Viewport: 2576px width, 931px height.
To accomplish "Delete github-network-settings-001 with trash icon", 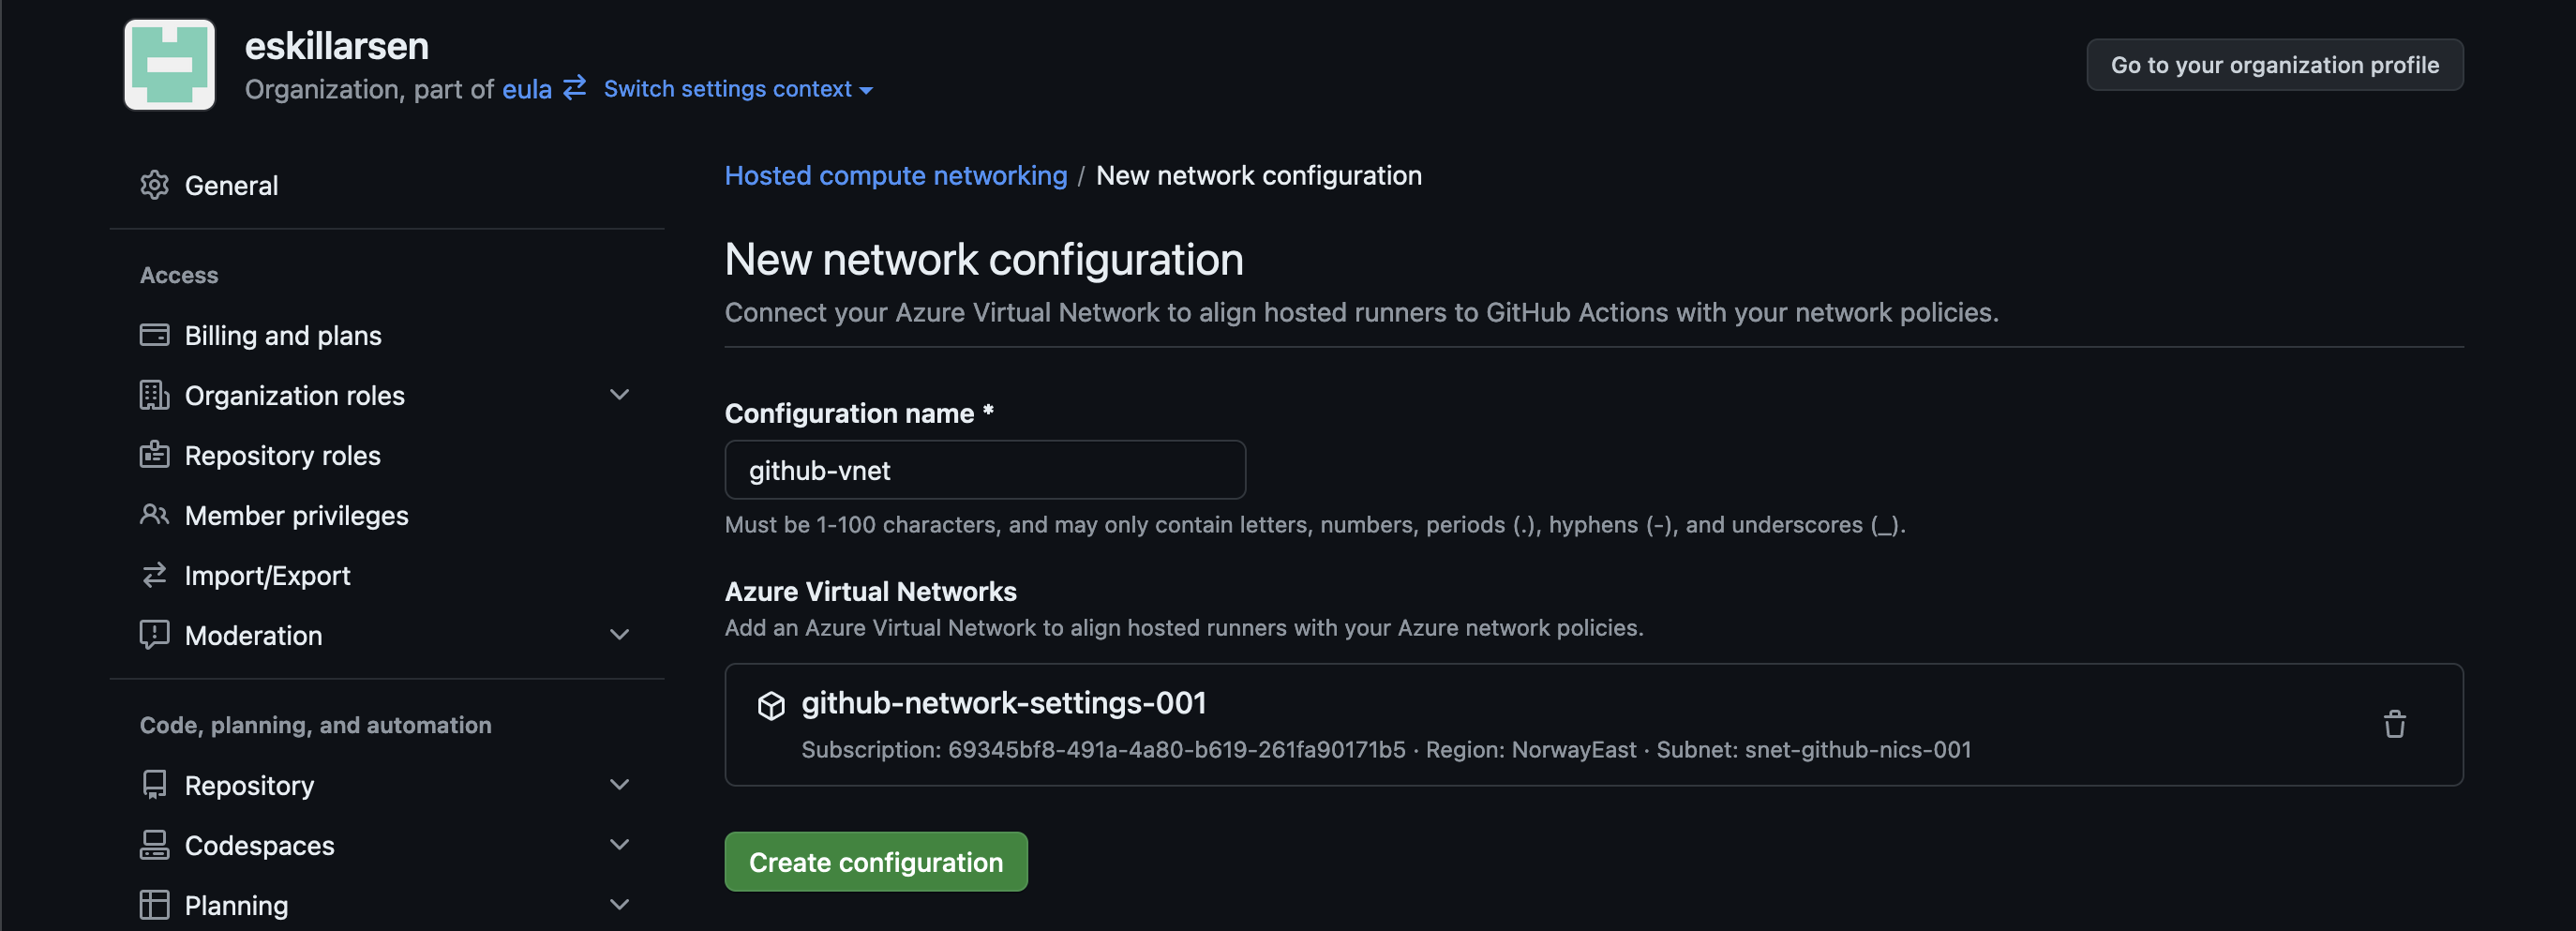I will point(2394,724).
